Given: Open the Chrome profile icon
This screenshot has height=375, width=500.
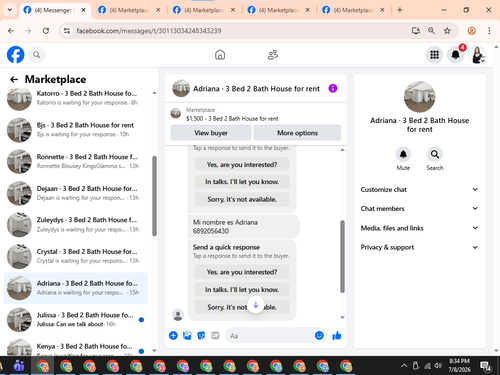Looking at the screenshot, I should [x=471, y=31].
